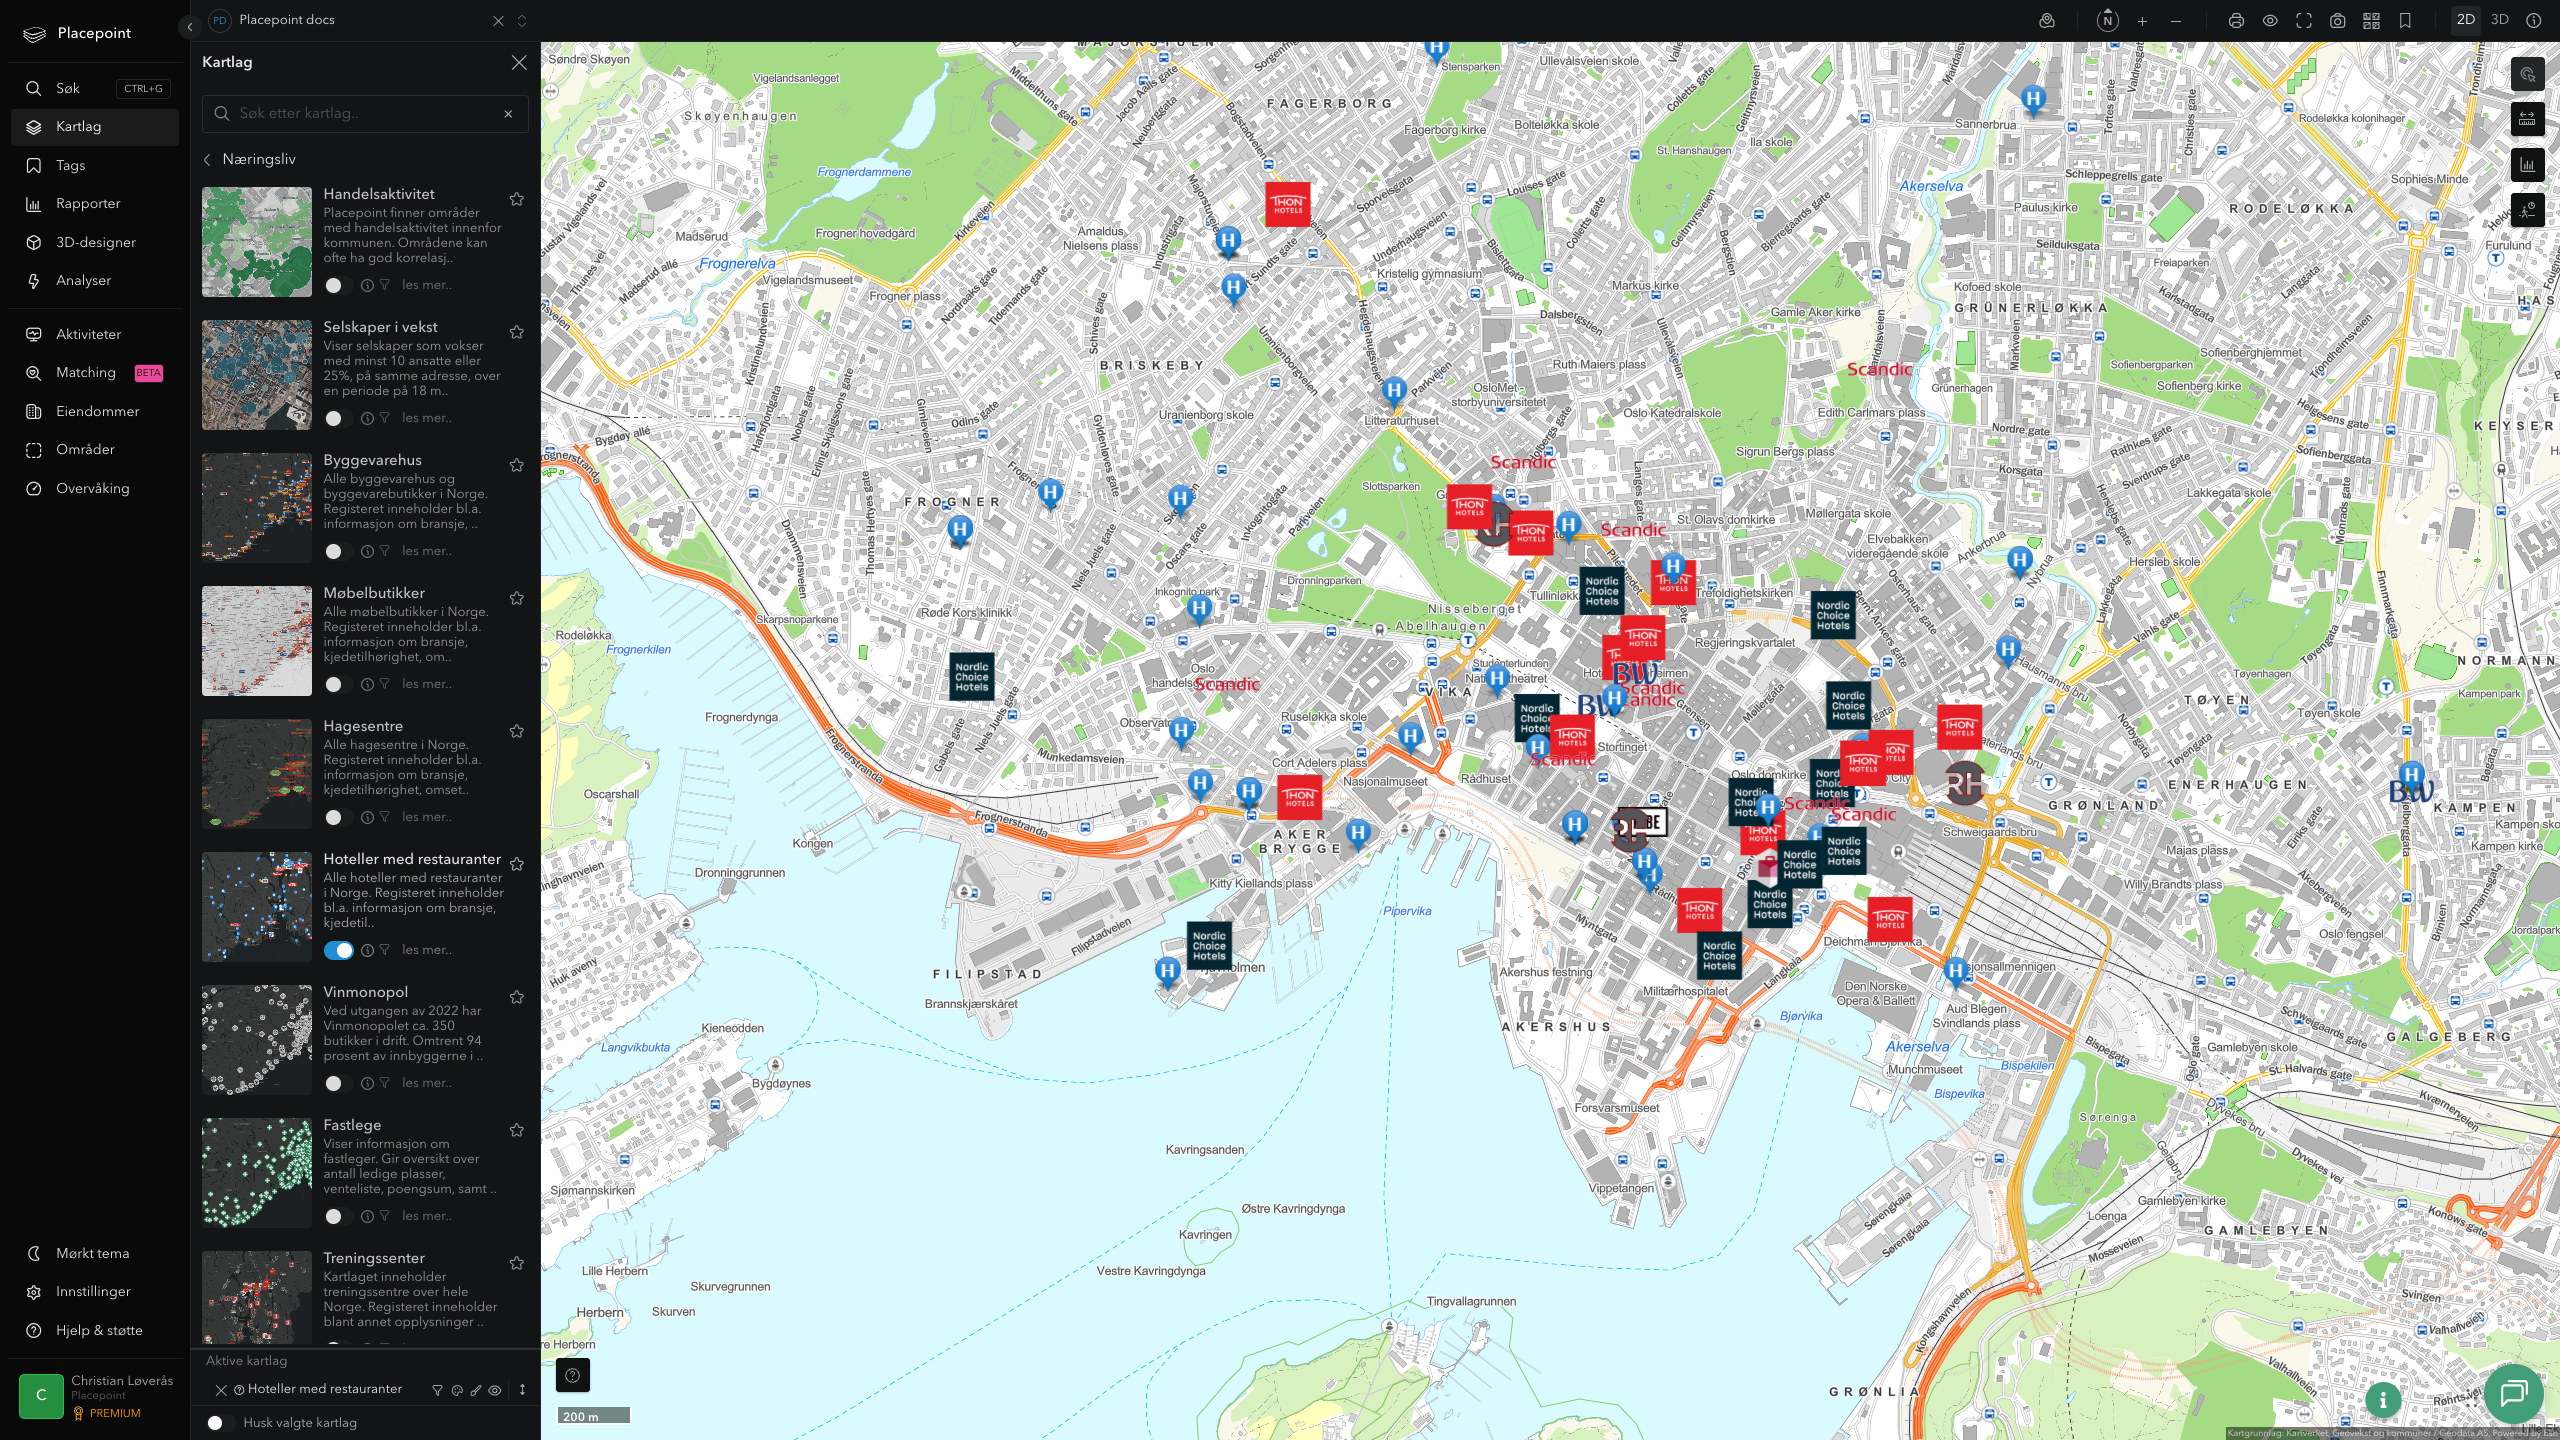Open the basemap gallery grid icon

click(x=2371, y=21)
